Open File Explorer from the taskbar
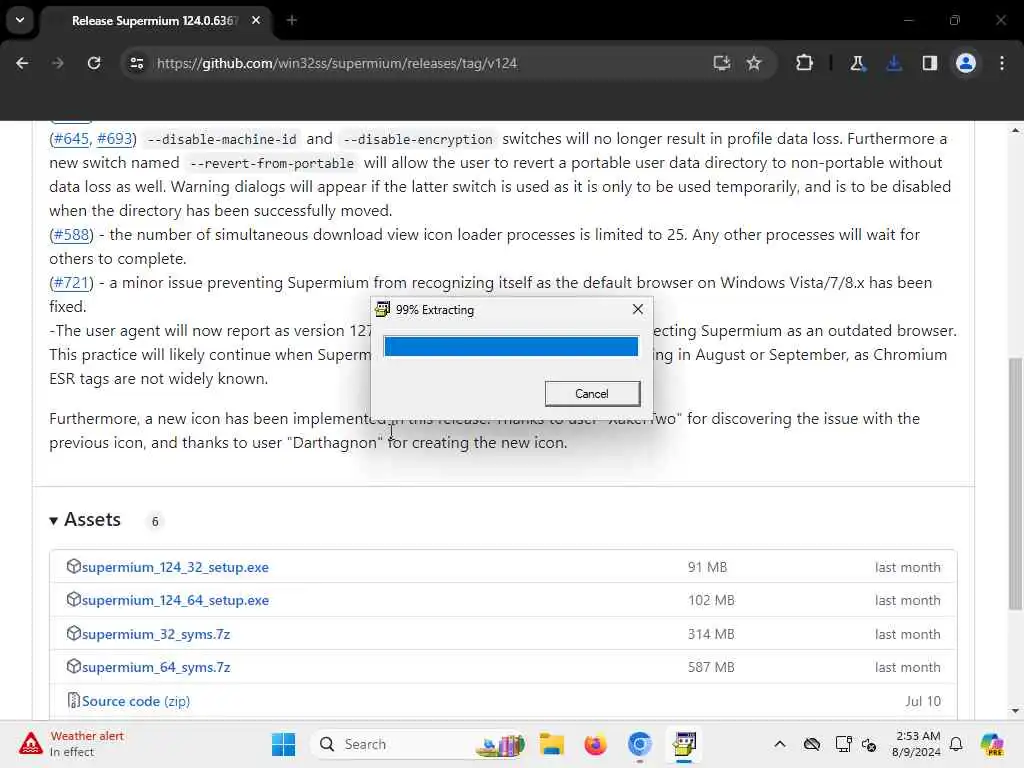Viewport: 1024px width, 768px height. [x=552, y=744]
